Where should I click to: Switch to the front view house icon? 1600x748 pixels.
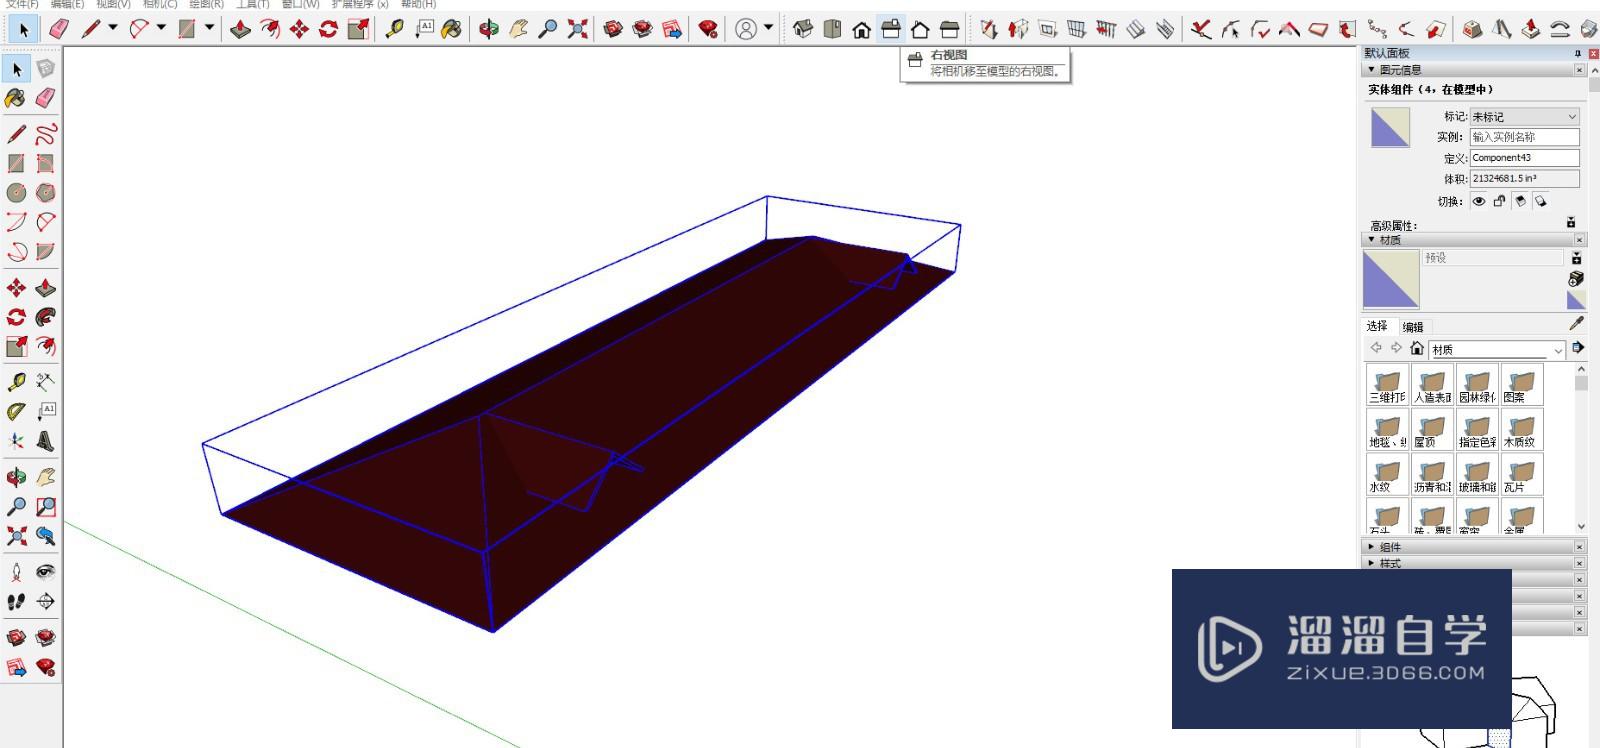861,30
